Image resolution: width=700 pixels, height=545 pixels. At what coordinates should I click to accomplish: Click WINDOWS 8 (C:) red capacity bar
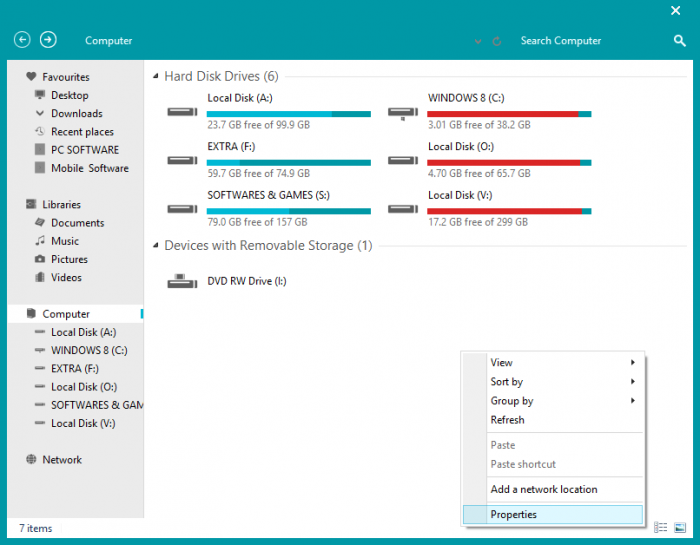pos(509,114)
